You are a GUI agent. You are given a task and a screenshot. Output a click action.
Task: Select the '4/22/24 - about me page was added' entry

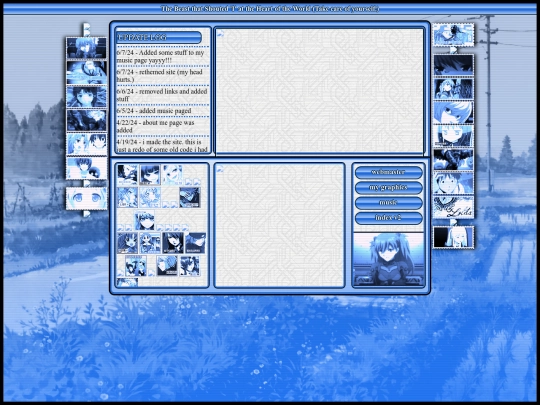163,126
